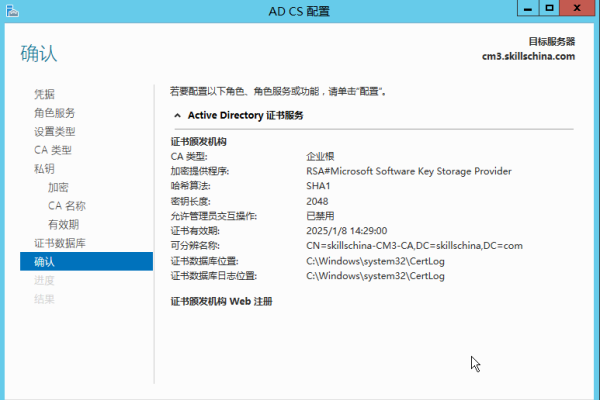Image resolution: width=600 pixels, height=400 pixels.
Task: Maximize the AD CS 配置 window
Action: pyautogui.click(x=549, y=9)
